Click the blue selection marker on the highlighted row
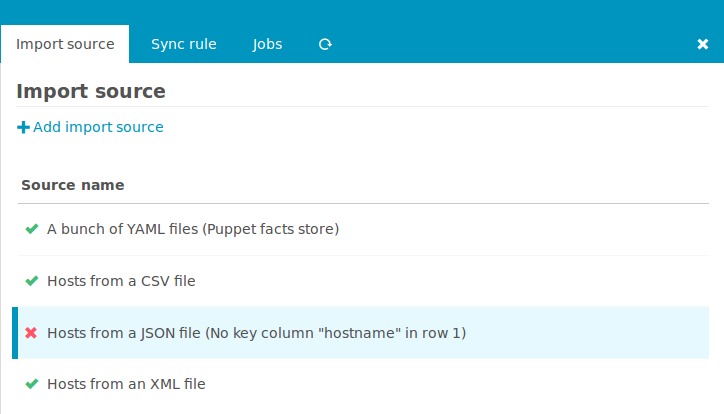This screenshot has height=414, width=724. [x=15, y=333]
